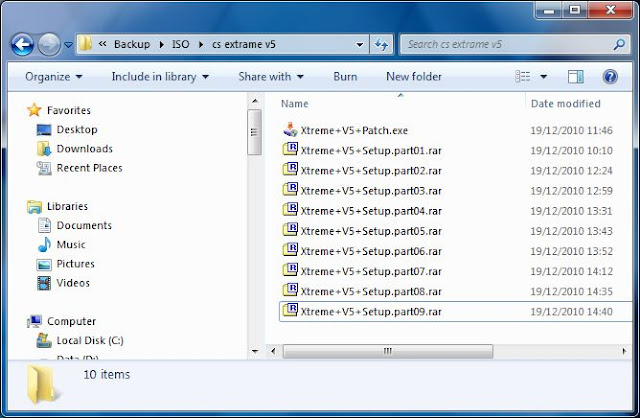The image size is (640, 418).
Task: Click file name Xtreme+V5+Setup.part05.rar
Action: pos(371,231)
